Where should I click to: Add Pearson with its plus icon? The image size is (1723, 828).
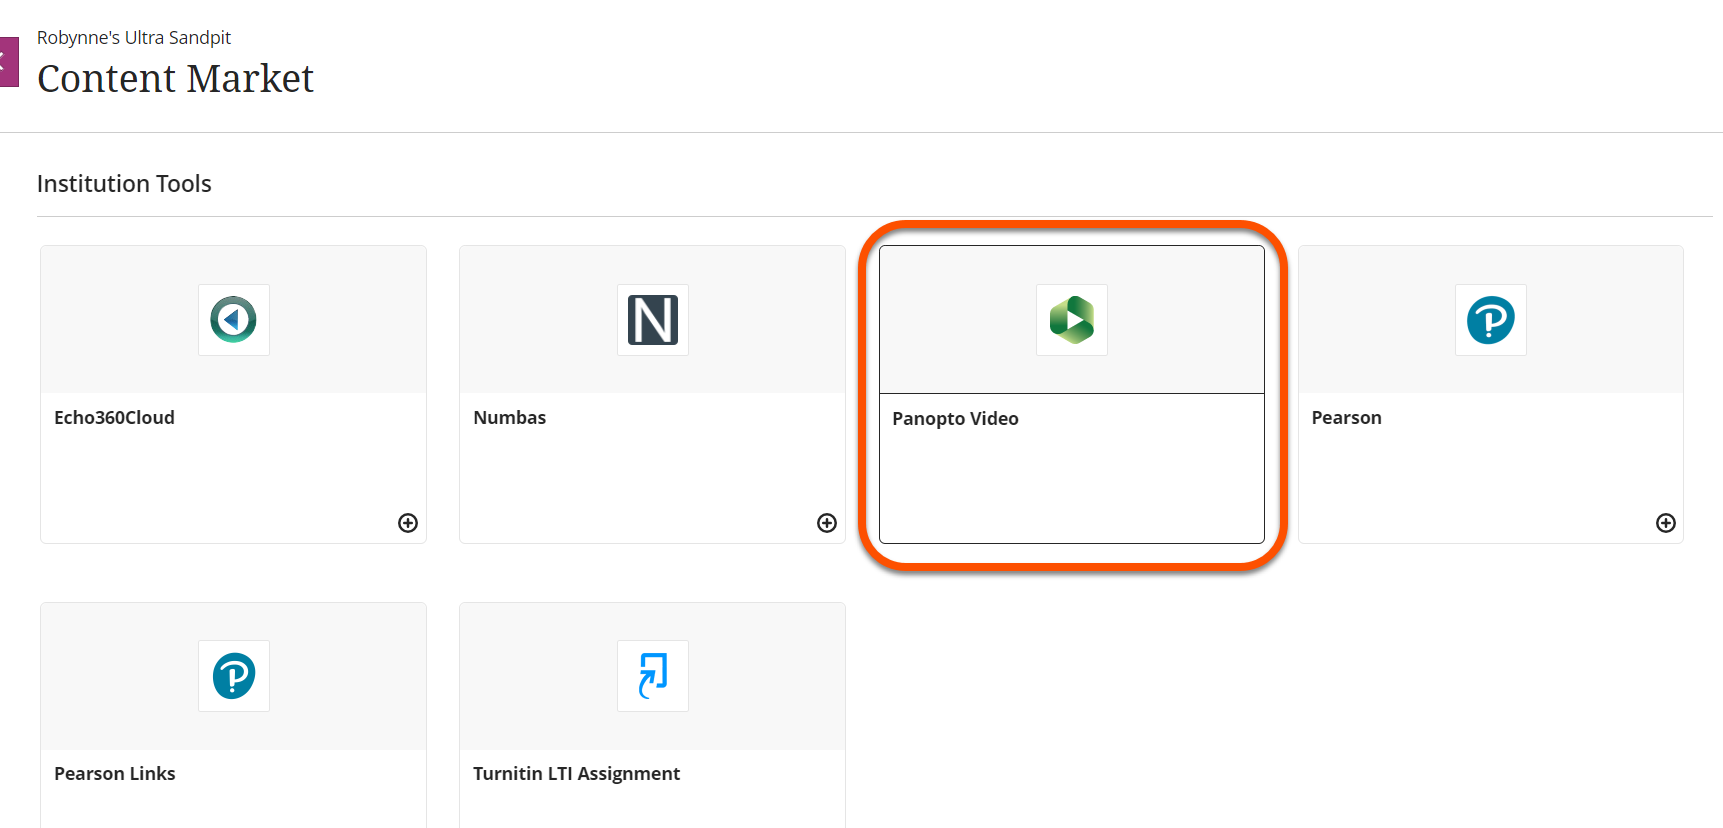tap(1666, 523)
